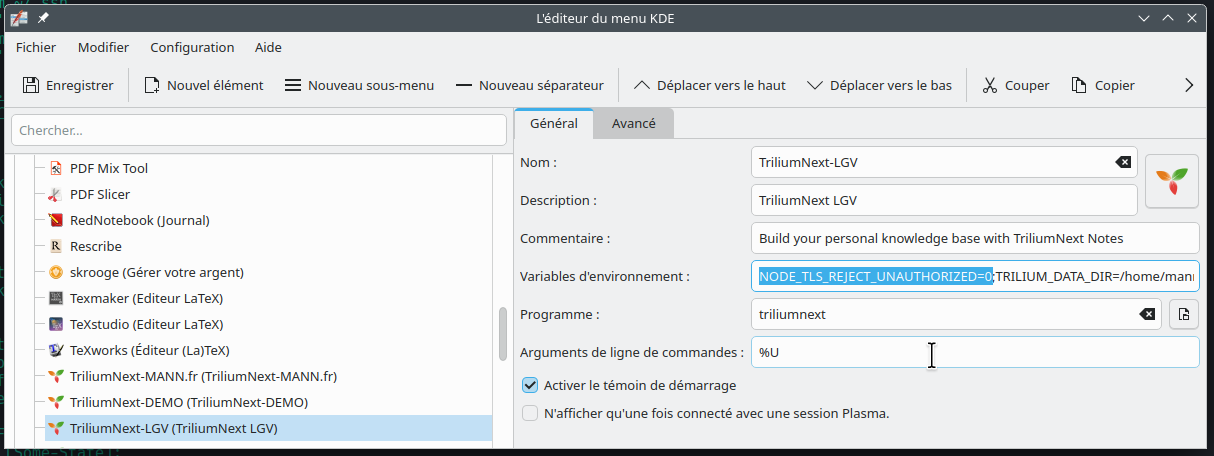Click the RedNotebook icon
The image size is (1214, 456).
coord(56,220)
